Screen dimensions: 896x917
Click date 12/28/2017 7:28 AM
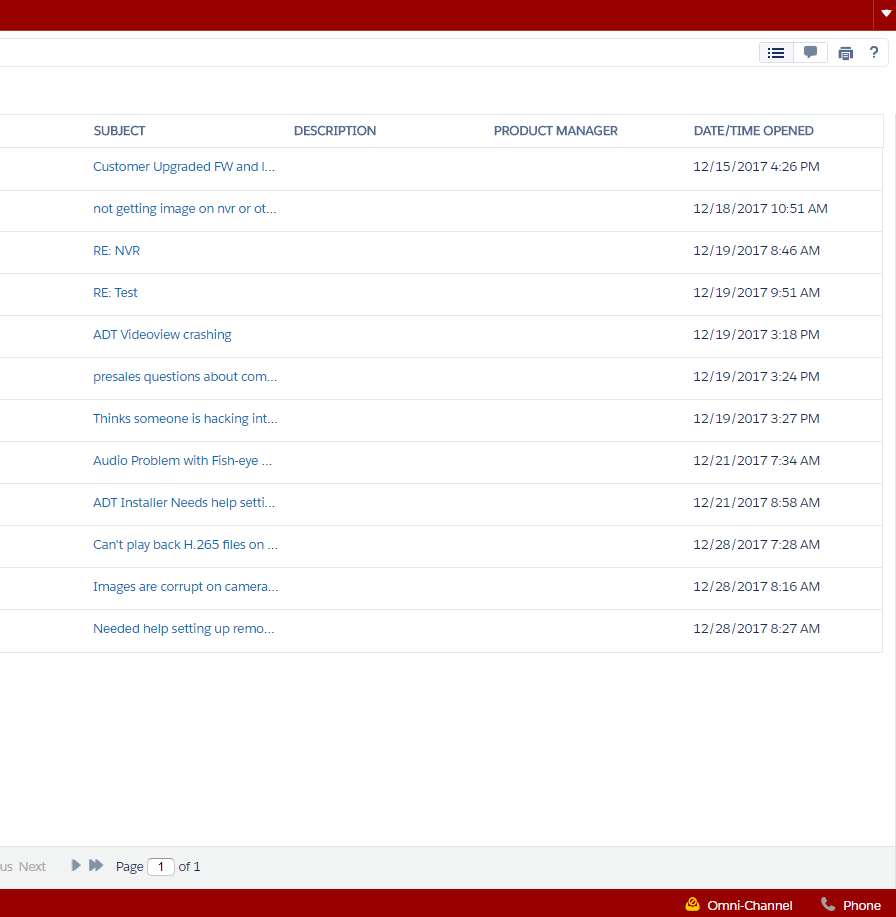coord(756,545)
